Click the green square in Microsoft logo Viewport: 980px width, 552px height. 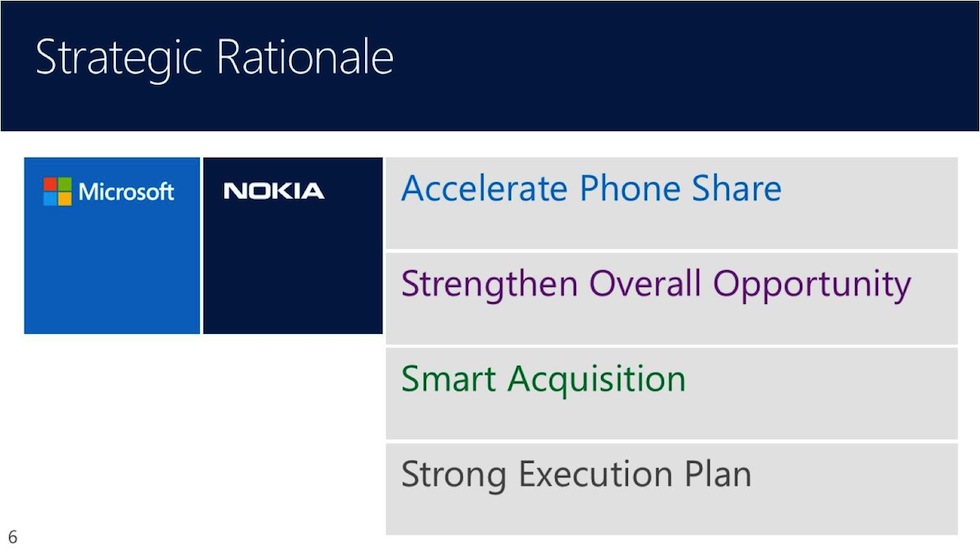(65, 184)
